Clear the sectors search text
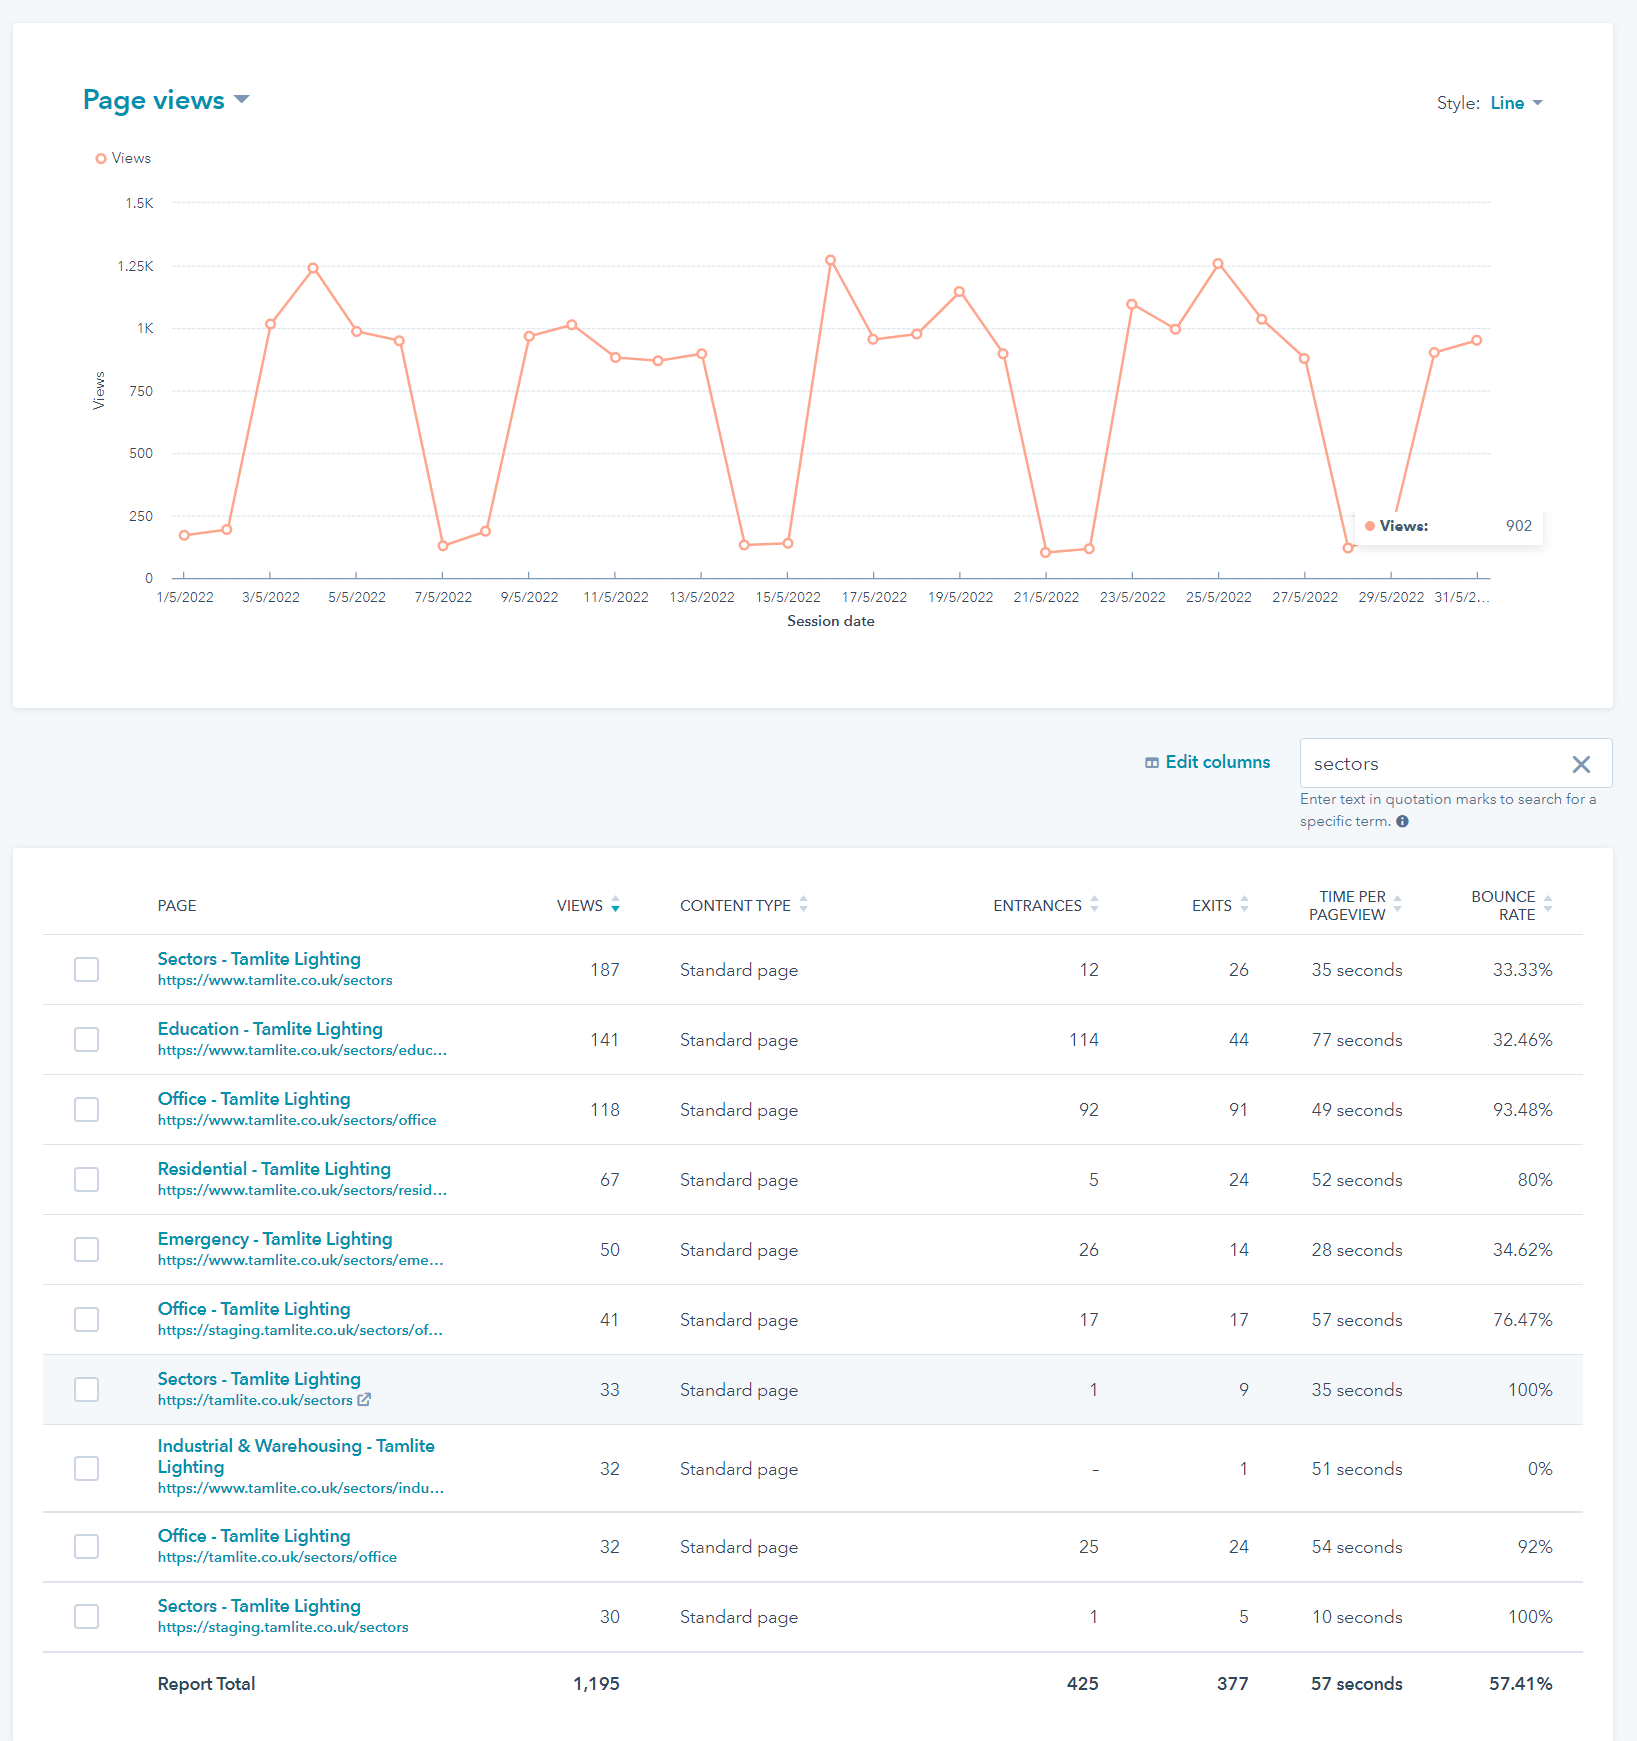This screenshot has width=1637, height=1741. (x=1580, y=765)
